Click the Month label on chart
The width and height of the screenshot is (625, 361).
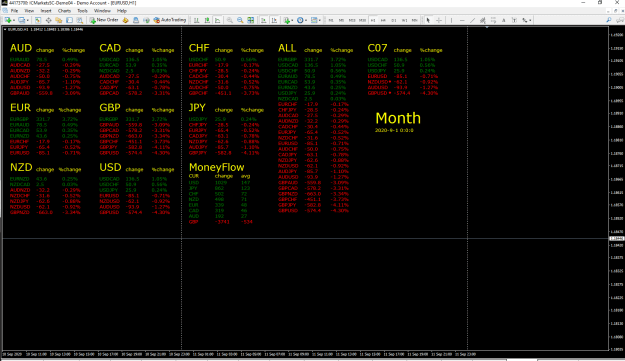point(398,118)
